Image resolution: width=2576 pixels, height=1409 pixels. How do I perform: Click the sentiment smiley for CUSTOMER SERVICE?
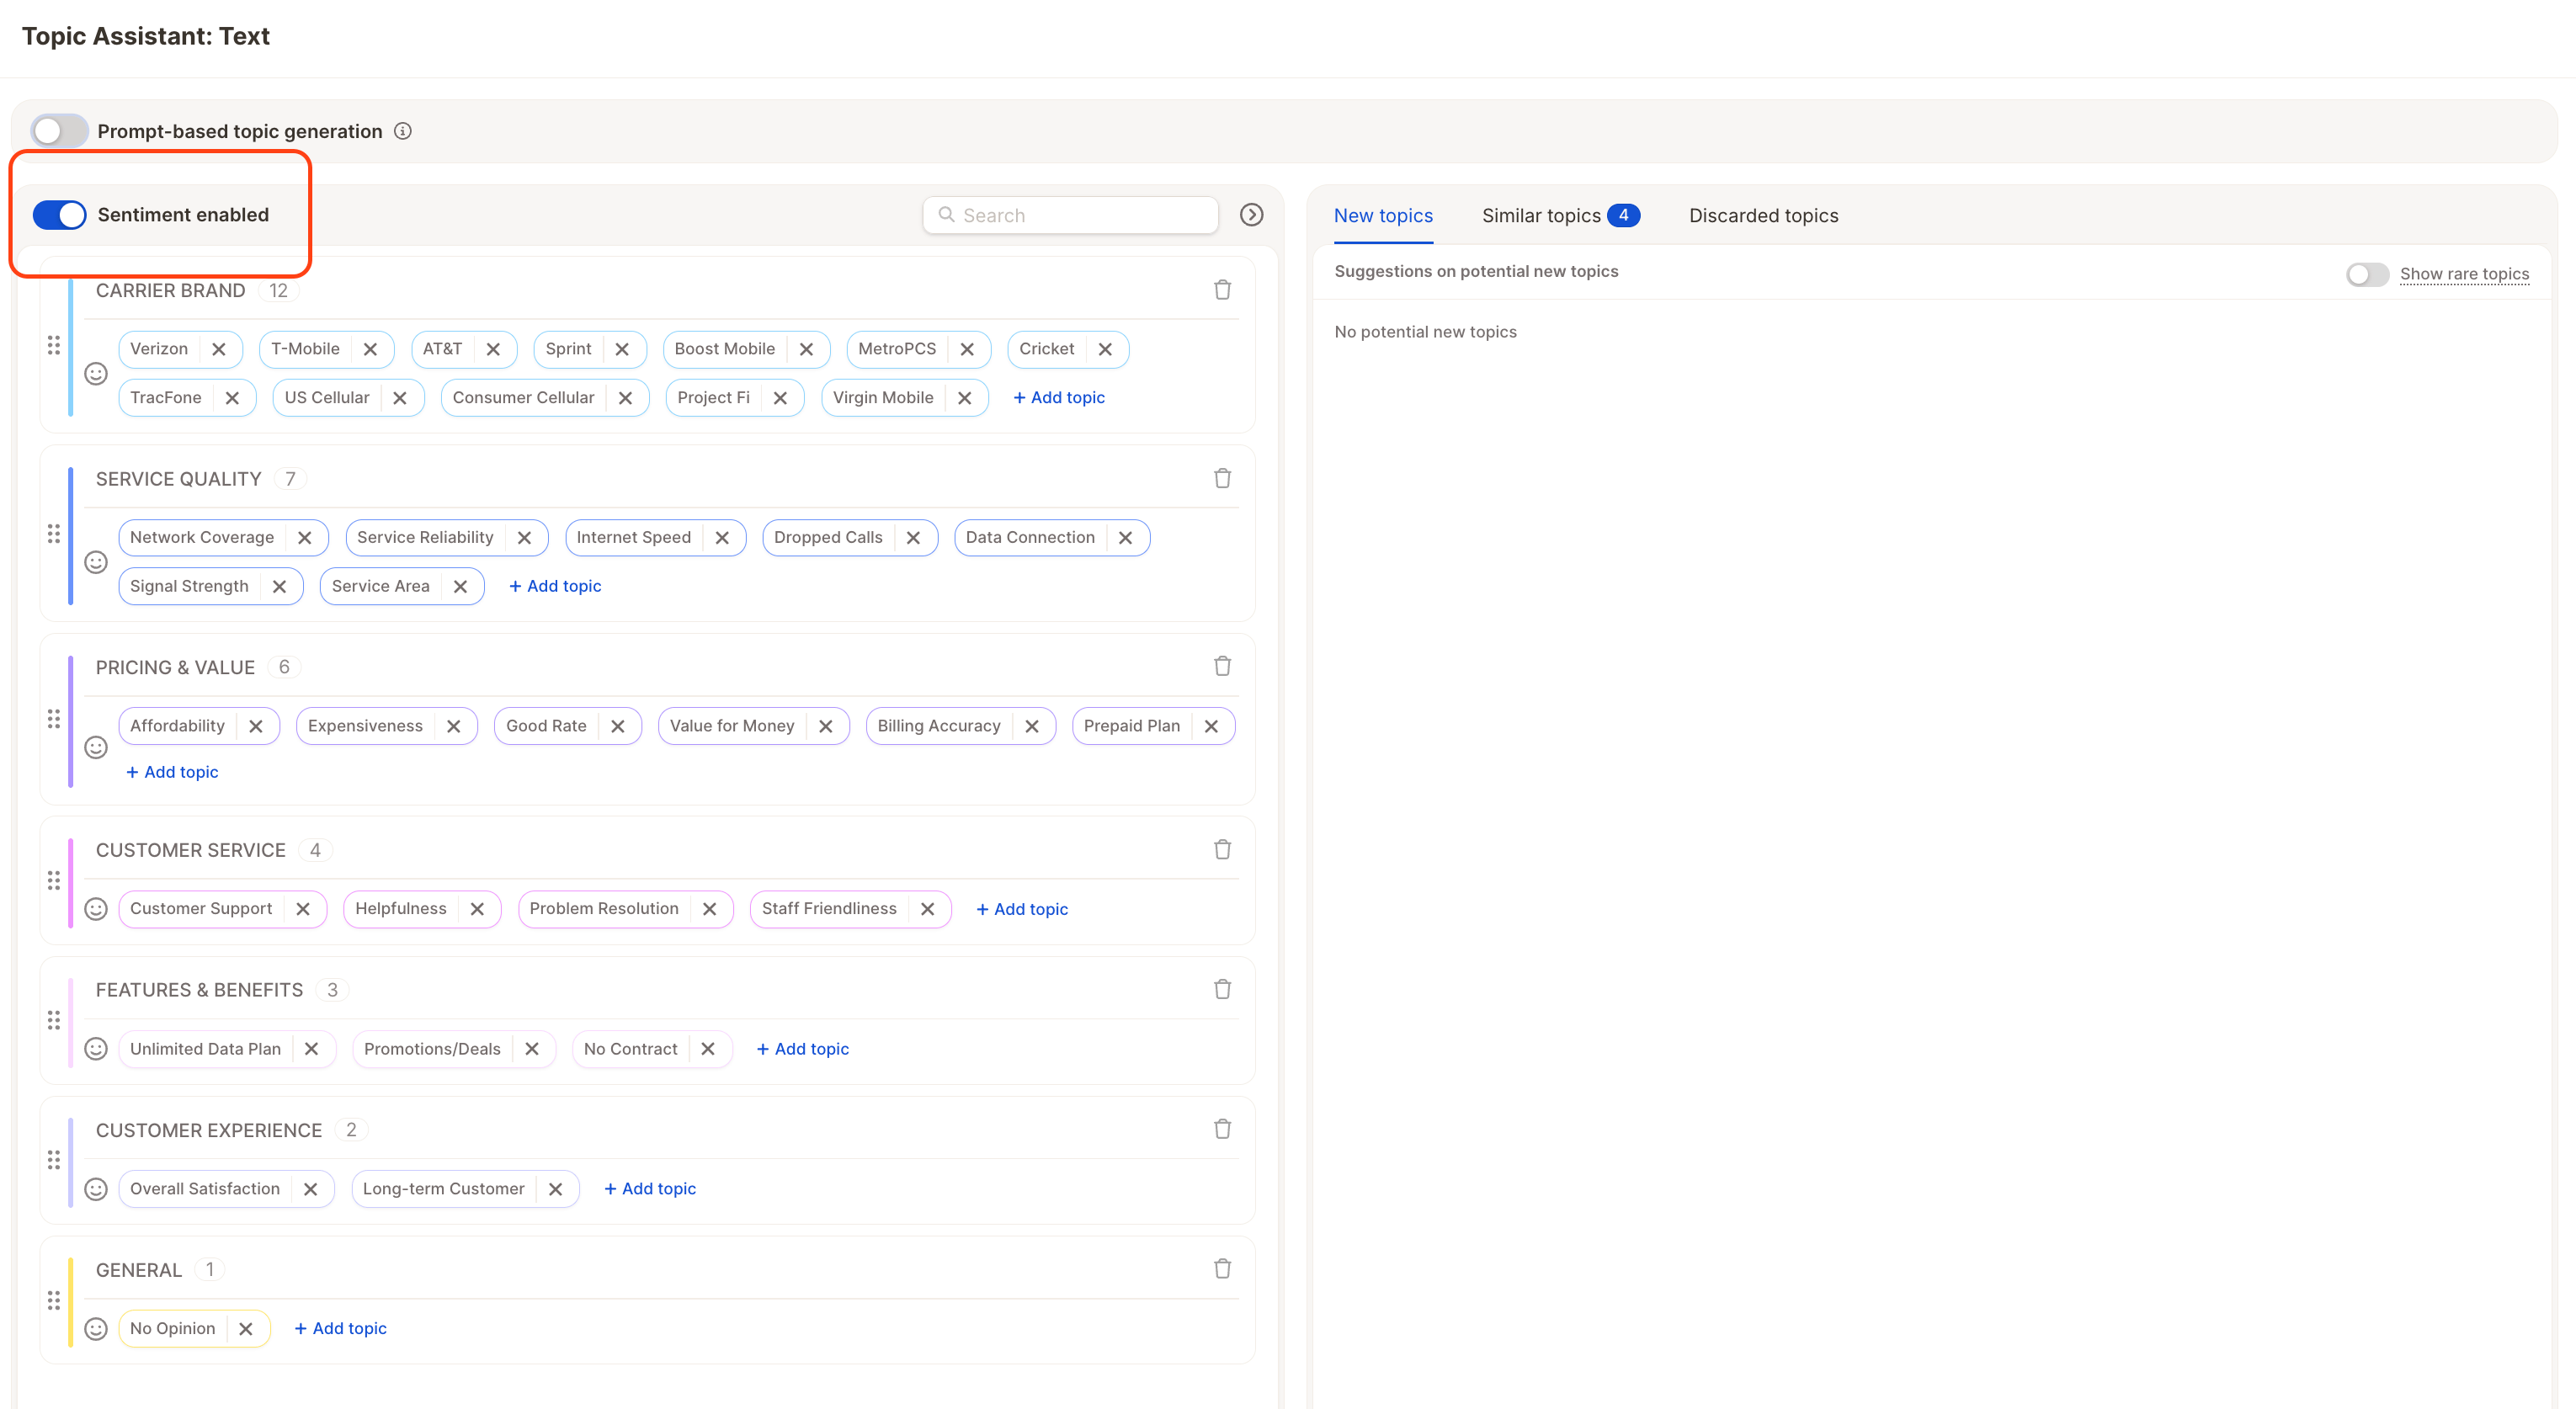click(96, 908)
